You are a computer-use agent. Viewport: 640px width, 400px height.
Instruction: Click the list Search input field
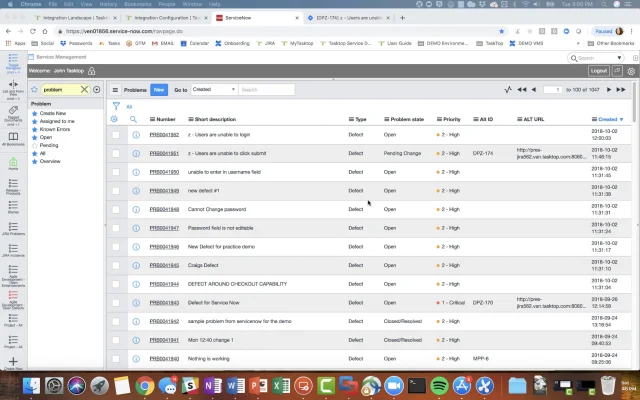(x=267, y=89)
